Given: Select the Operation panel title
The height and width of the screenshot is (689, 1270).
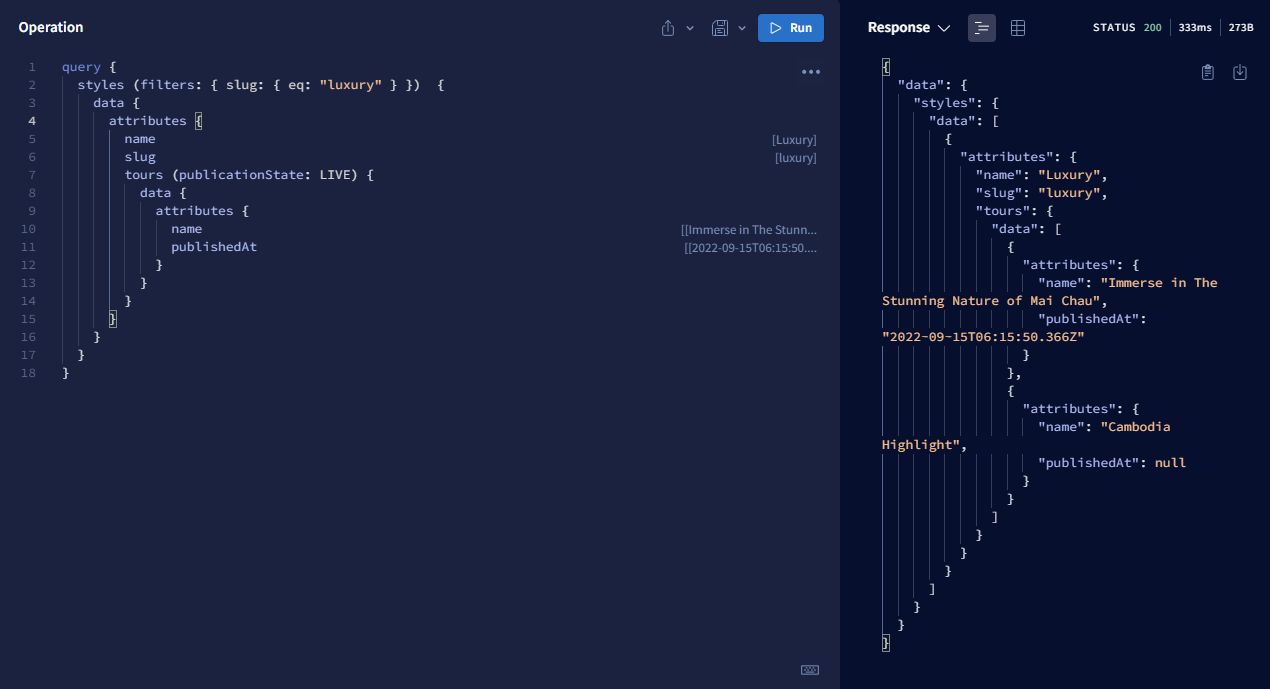Looking at the screenshot, I should click(50, 27).
